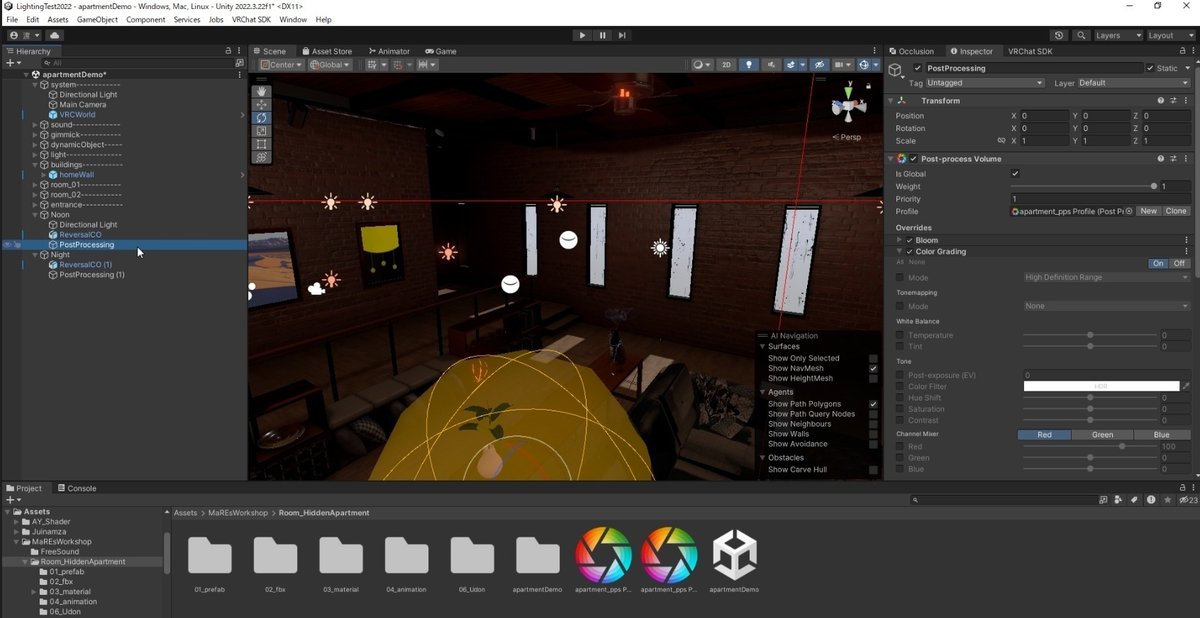Toggle Show Path Polygons checkbox
This screenshot has width=1200, height=618.
[x=873, y=404]
